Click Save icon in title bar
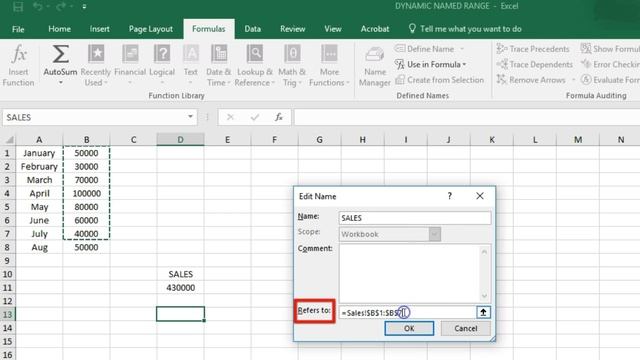Screen dimensions: 640x360 tap(18, 7)
